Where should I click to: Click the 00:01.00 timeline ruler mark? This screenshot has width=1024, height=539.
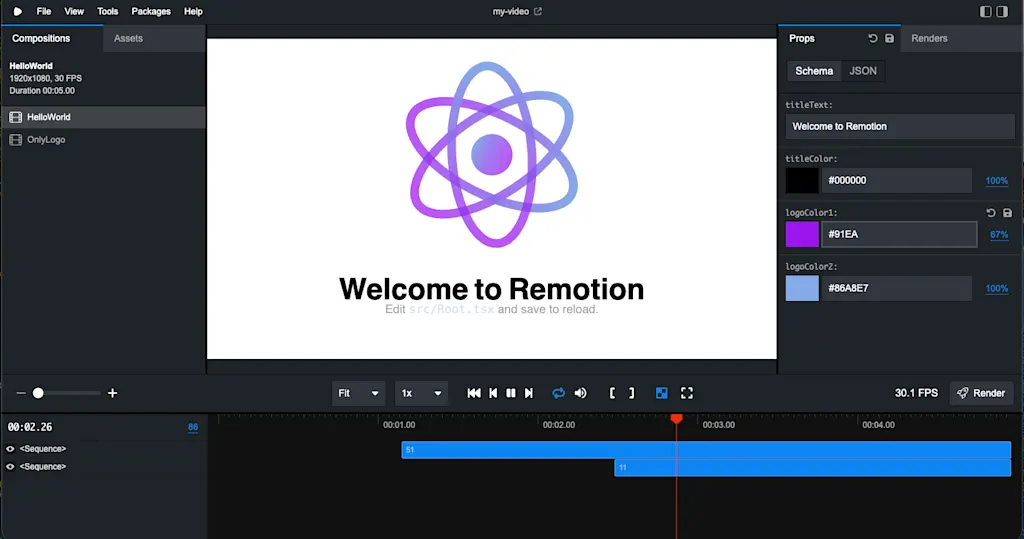[x=399, y=425]
